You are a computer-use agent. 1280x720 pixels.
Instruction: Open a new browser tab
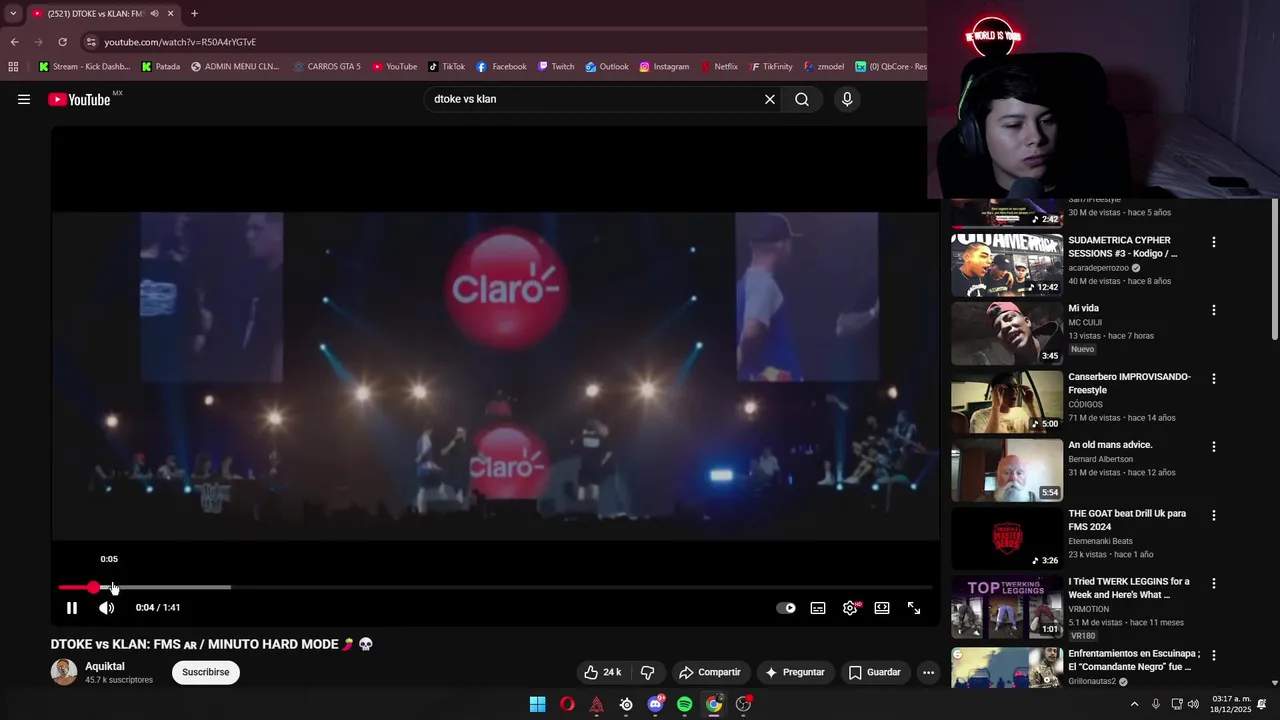(194, 13)
